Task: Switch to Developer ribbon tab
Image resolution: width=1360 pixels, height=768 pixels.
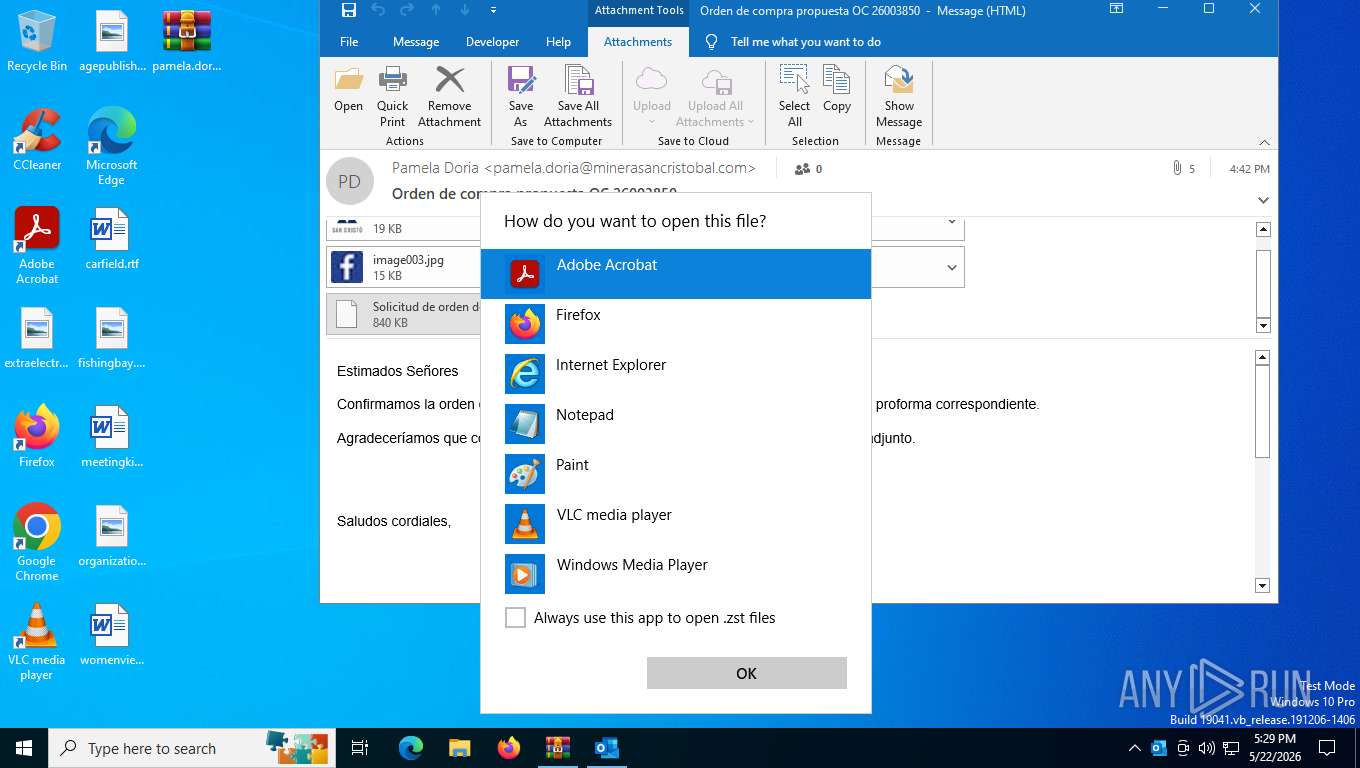Action: point(493,42)
